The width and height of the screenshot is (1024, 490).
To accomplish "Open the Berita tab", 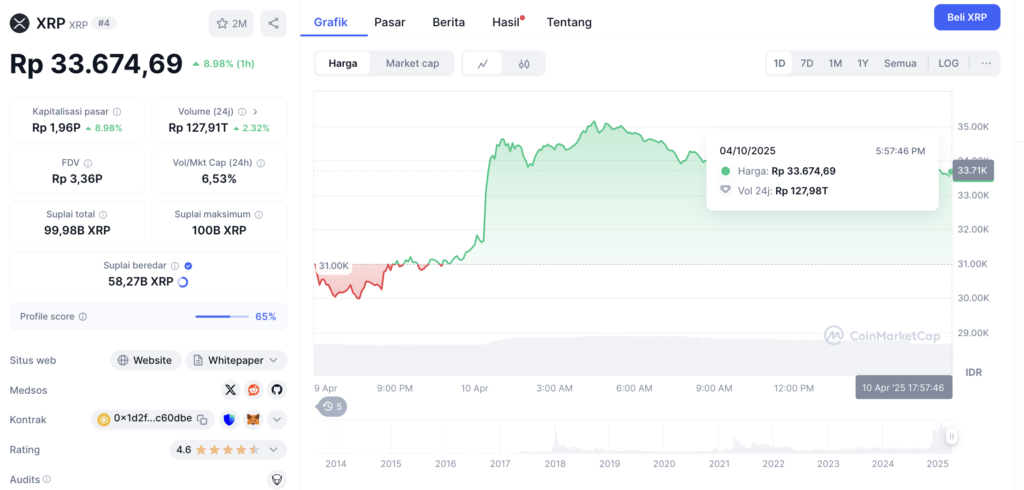I will (449, 22).
